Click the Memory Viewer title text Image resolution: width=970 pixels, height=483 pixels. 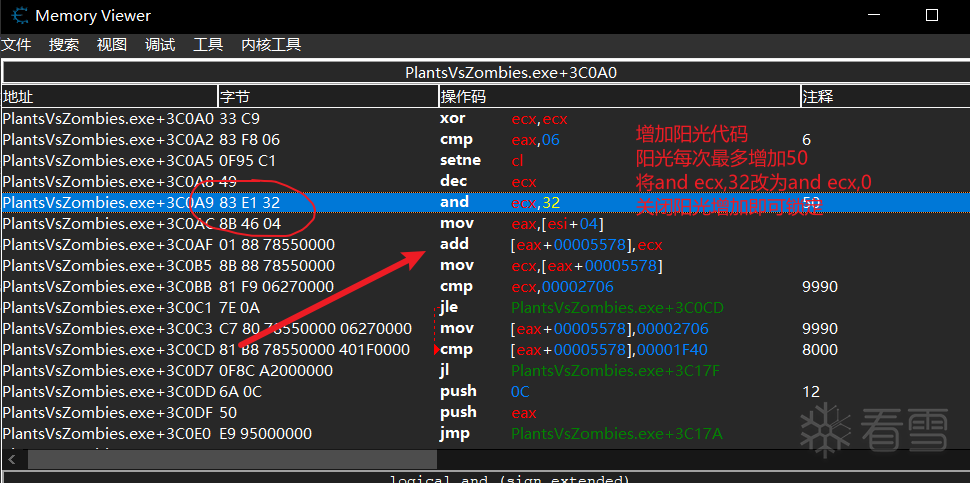coord(93,15)
